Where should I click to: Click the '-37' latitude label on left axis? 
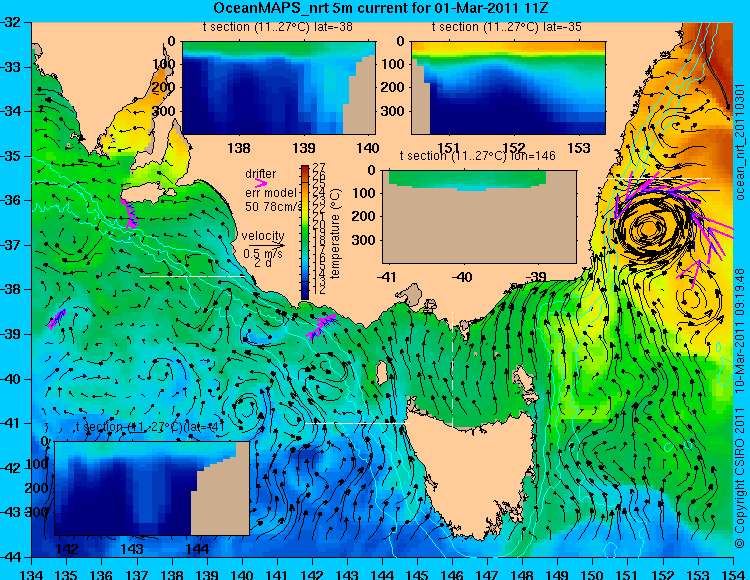tap(11, 245)
